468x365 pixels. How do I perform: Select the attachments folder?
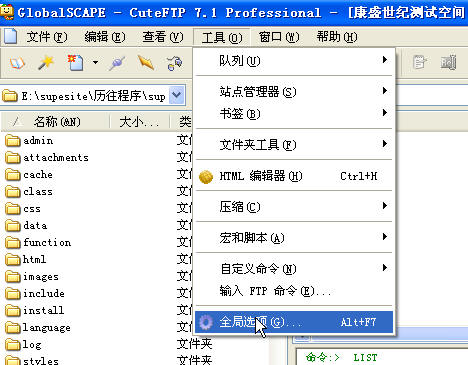point(47,157)
